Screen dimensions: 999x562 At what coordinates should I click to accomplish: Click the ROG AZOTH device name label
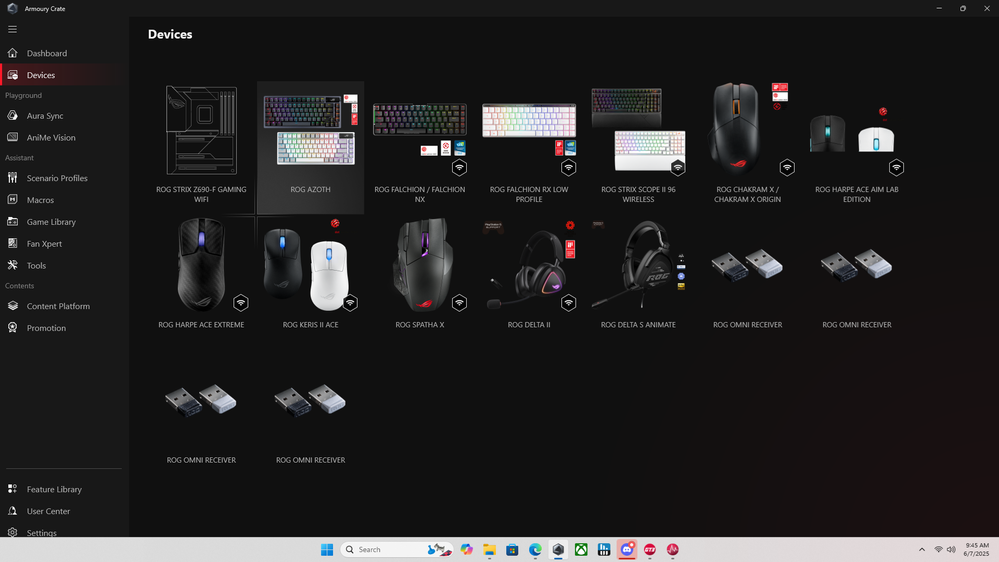coord(310,189)
